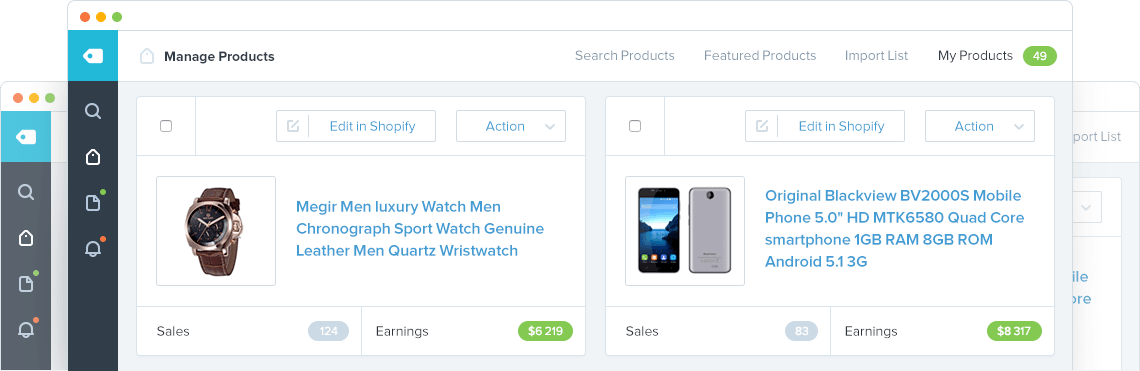Expand the Action dropdown on watch card
Image resolution: width=1140 pixels, height=371 pixels.
coord(510,126)
